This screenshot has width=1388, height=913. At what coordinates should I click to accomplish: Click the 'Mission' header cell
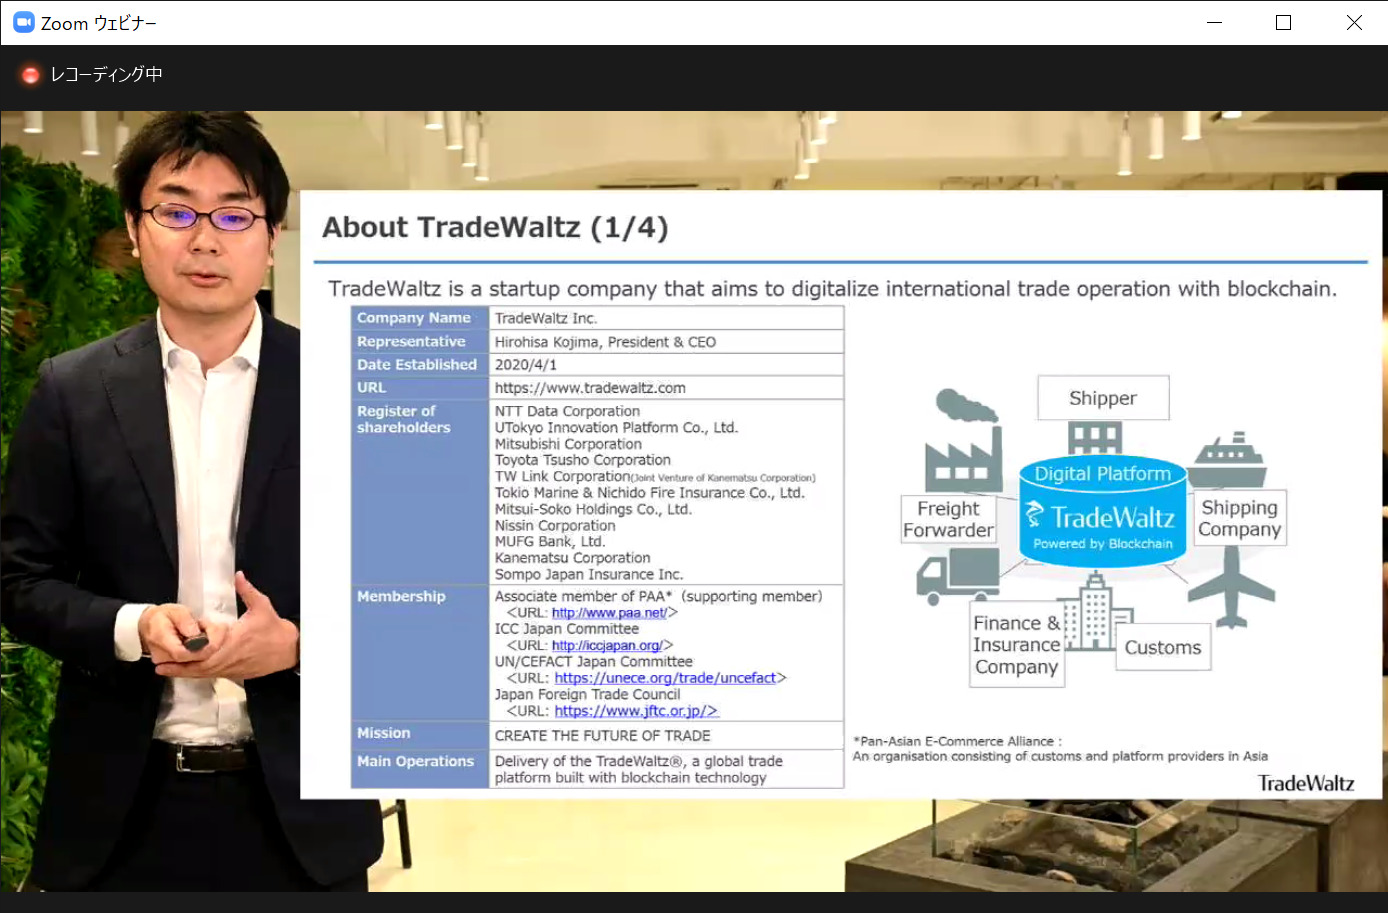(x=420, y=735)
